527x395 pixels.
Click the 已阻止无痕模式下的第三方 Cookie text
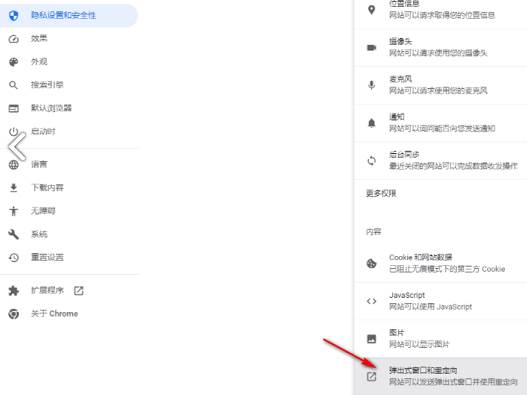447,269
